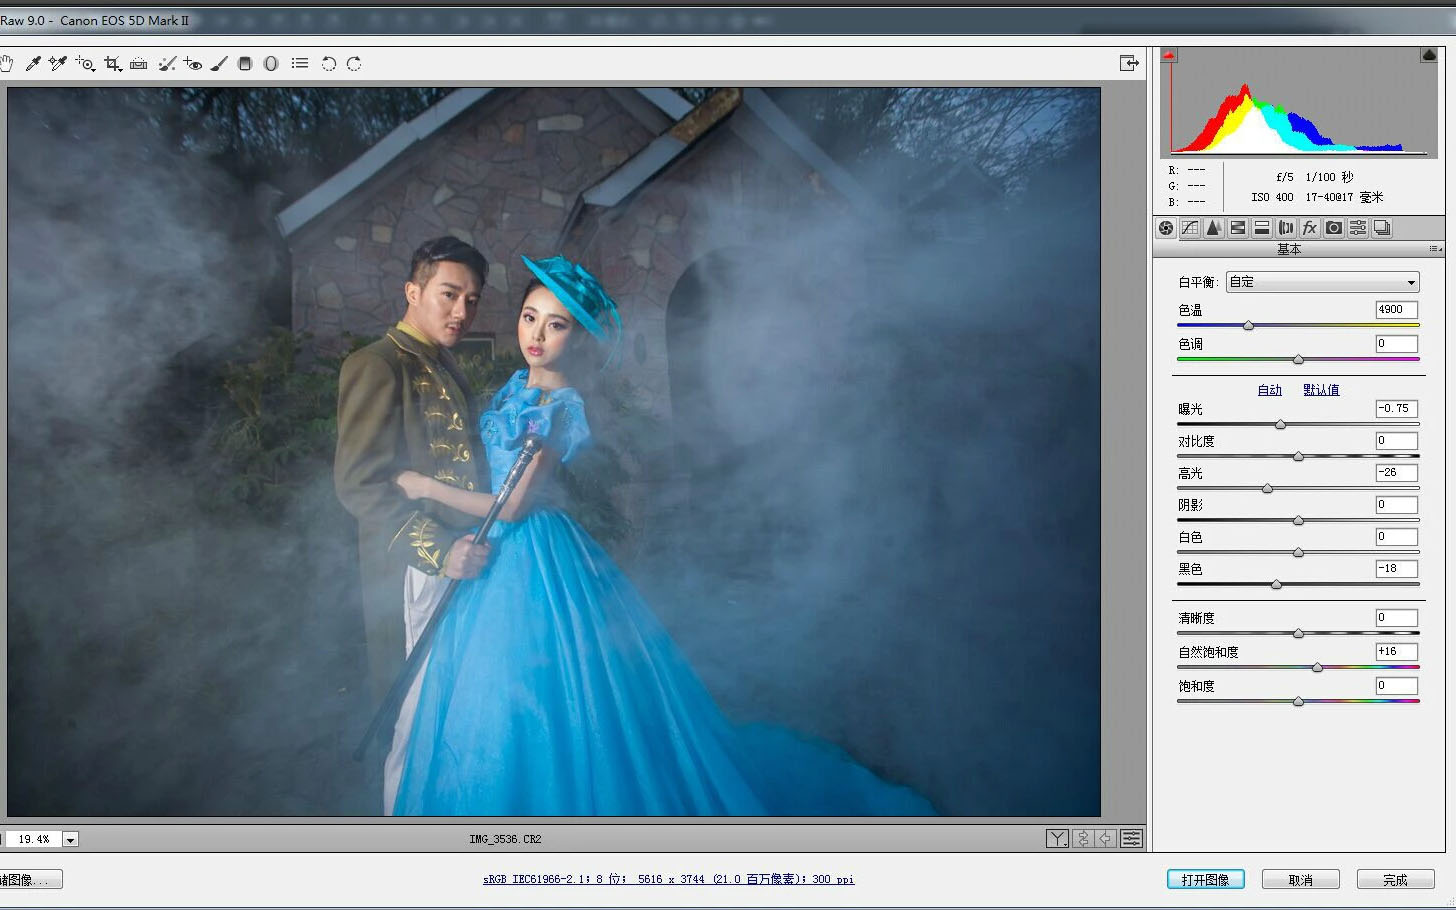Adjust the highlights slider handle
This screenshot has width=1456, height=910.
pyautogui.click(x=1267, y=489)
